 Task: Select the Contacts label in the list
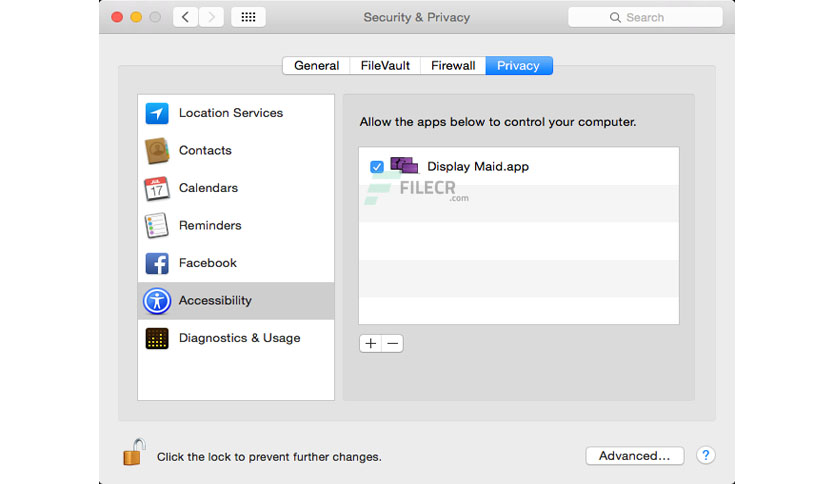(205, 150)
